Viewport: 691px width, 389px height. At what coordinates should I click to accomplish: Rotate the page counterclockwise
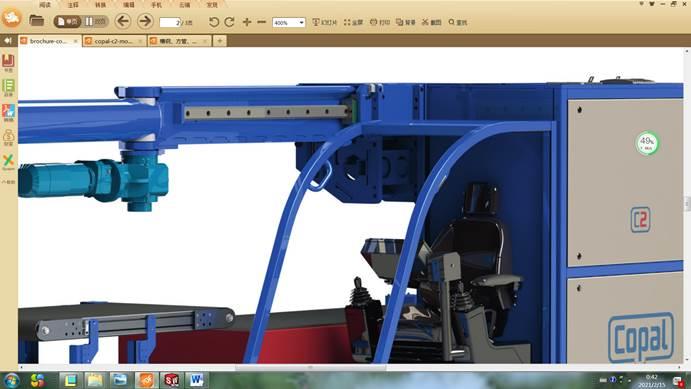tap(214, 22)
